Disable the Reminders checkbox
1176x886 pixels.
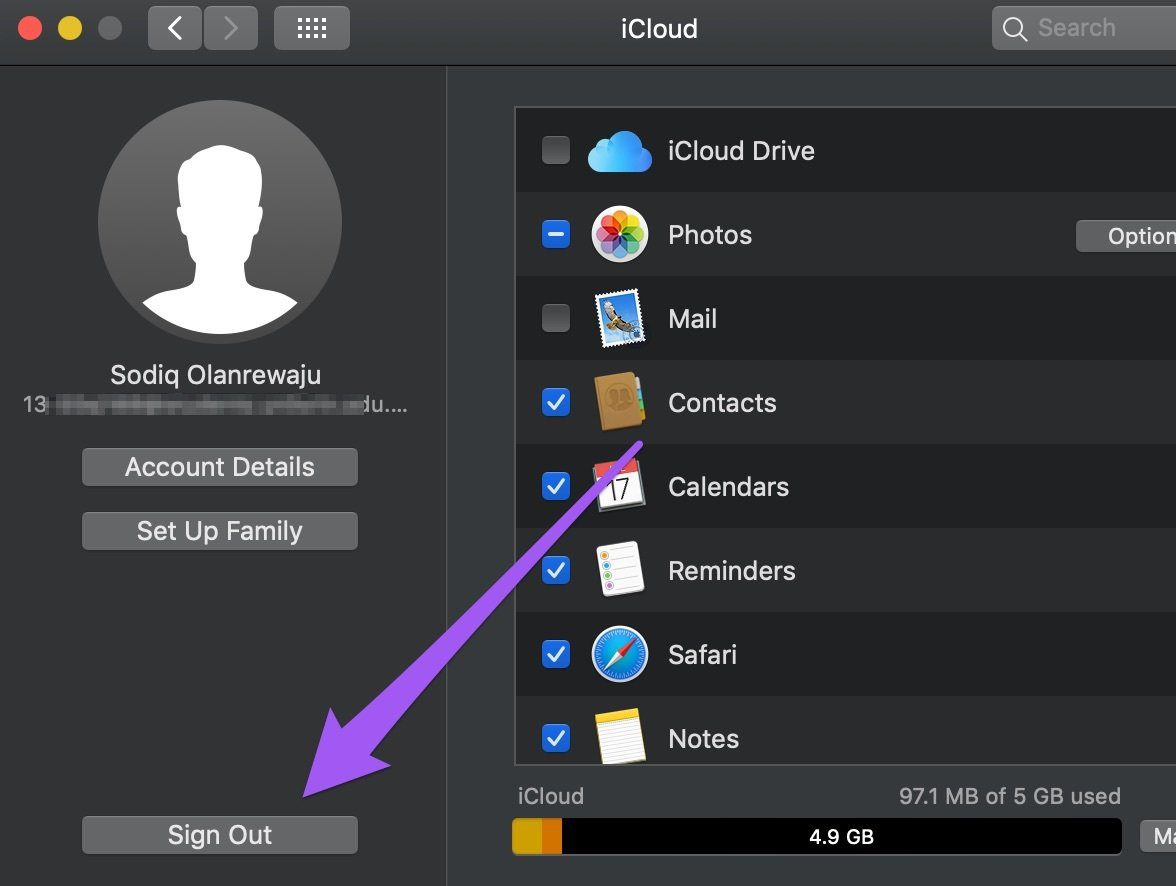click(x=556, y=570)
